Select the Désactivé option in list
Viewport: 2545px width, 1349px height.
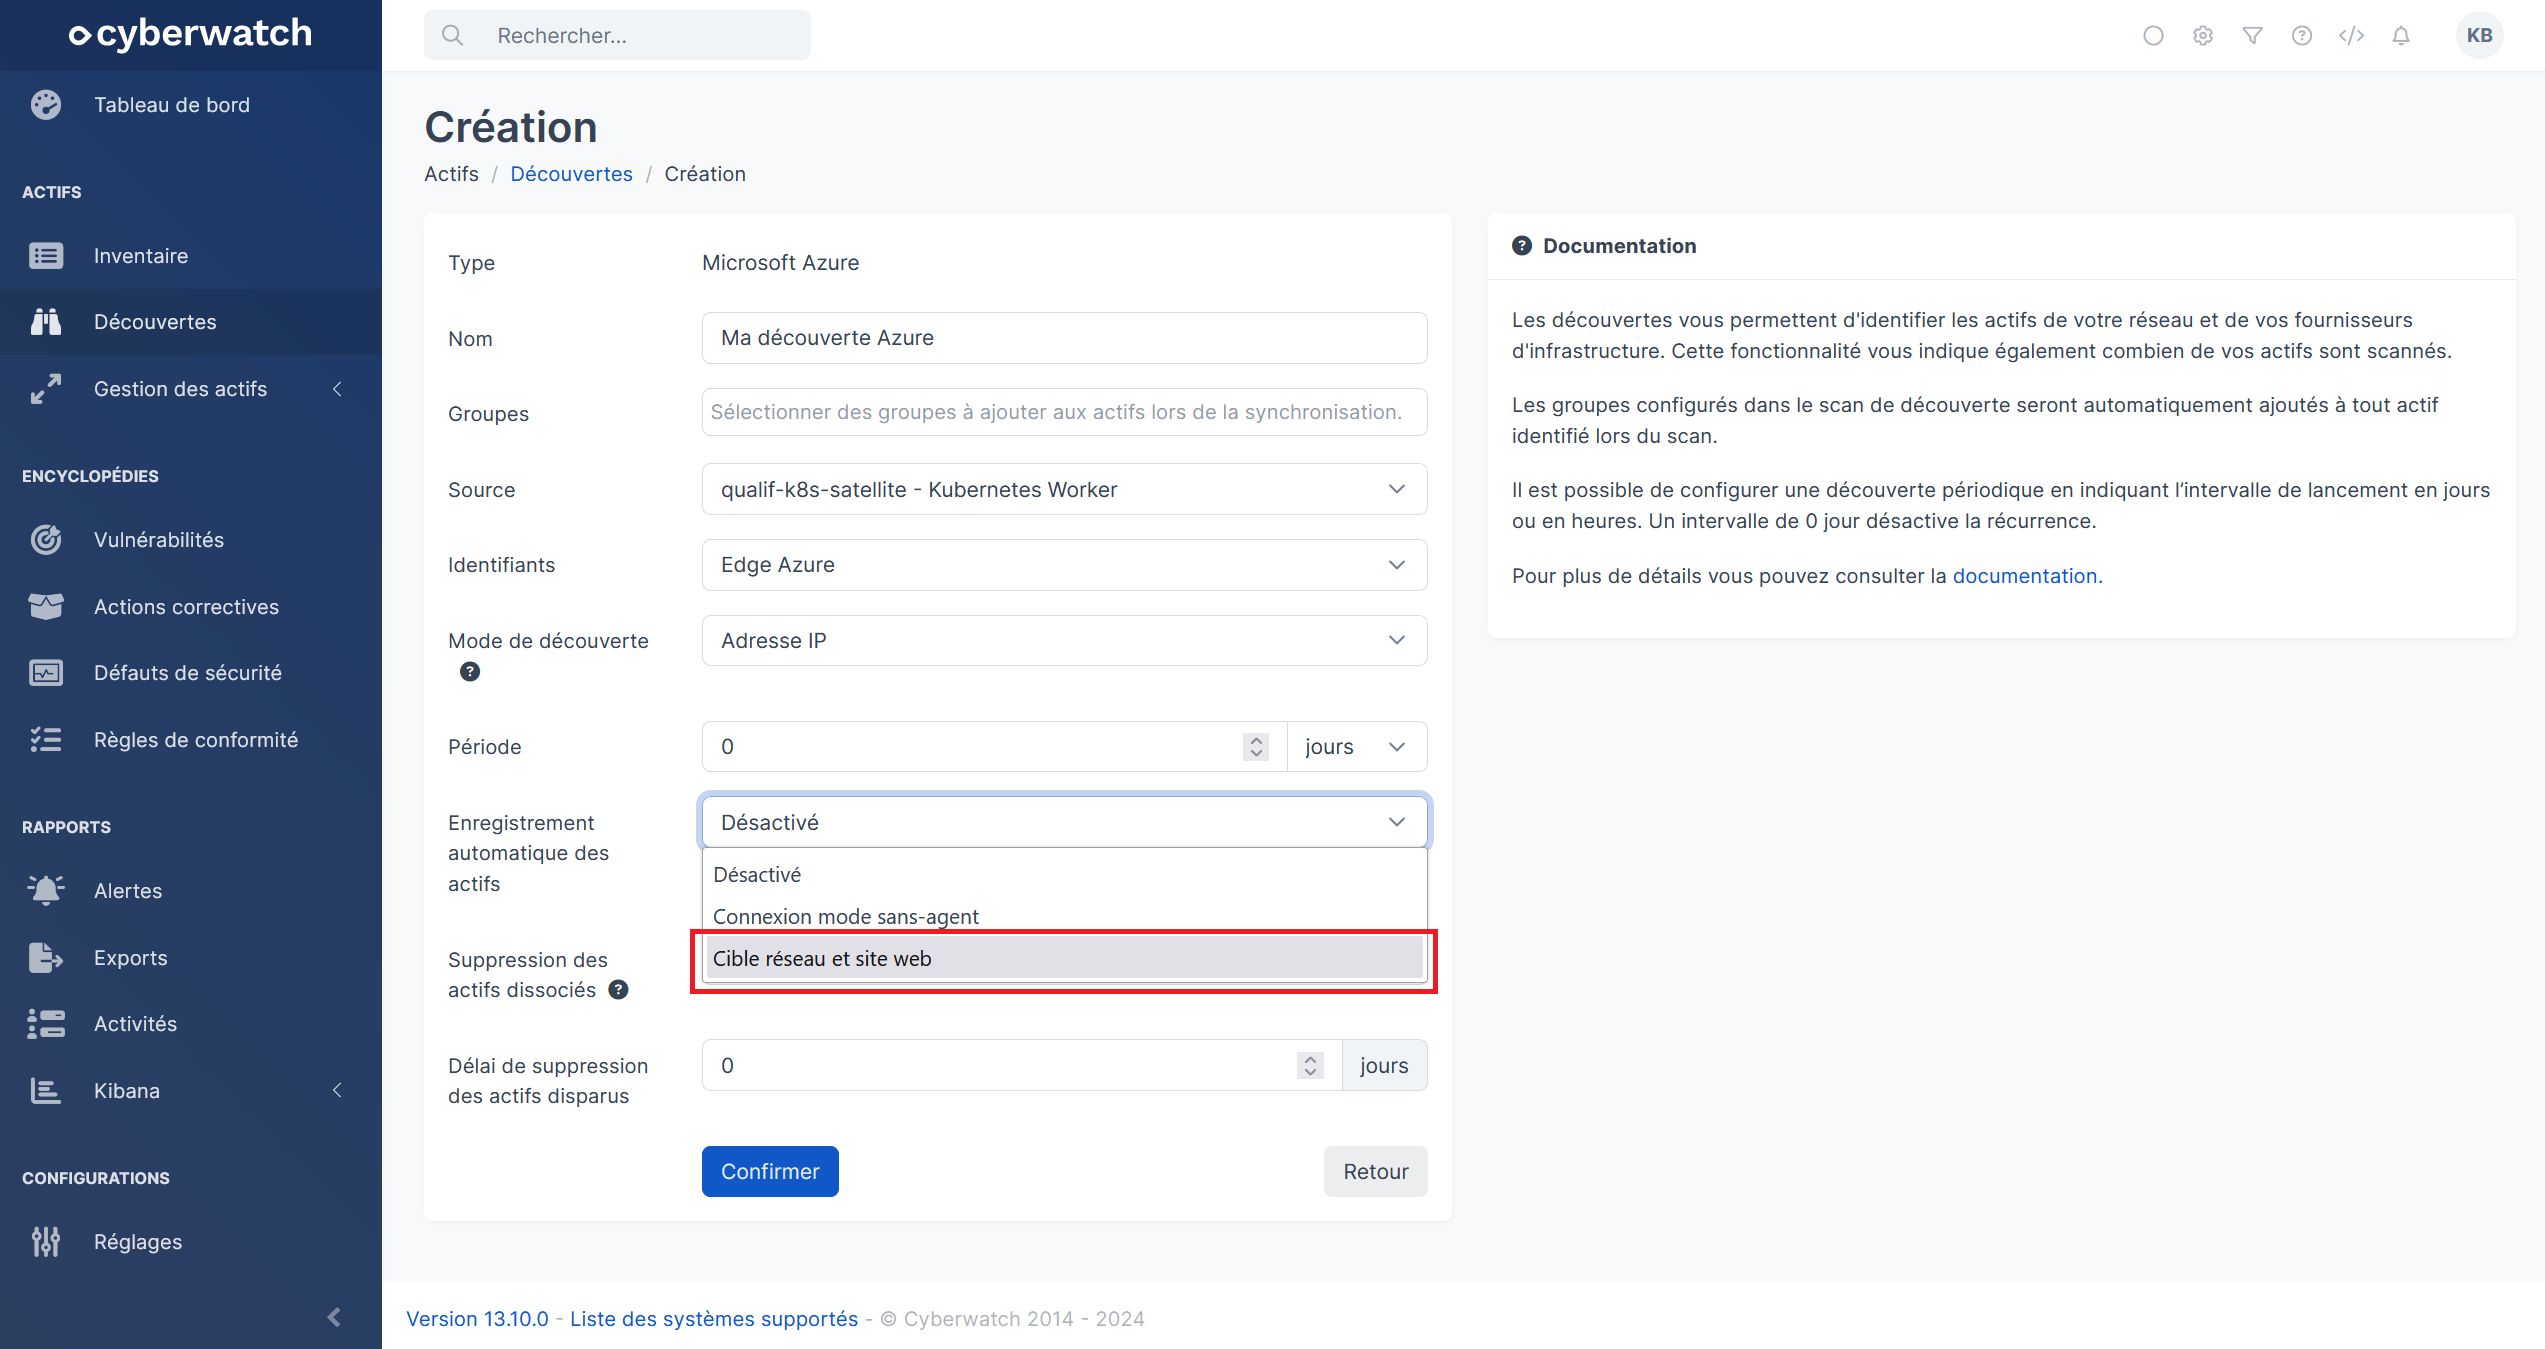point(1064,875)
